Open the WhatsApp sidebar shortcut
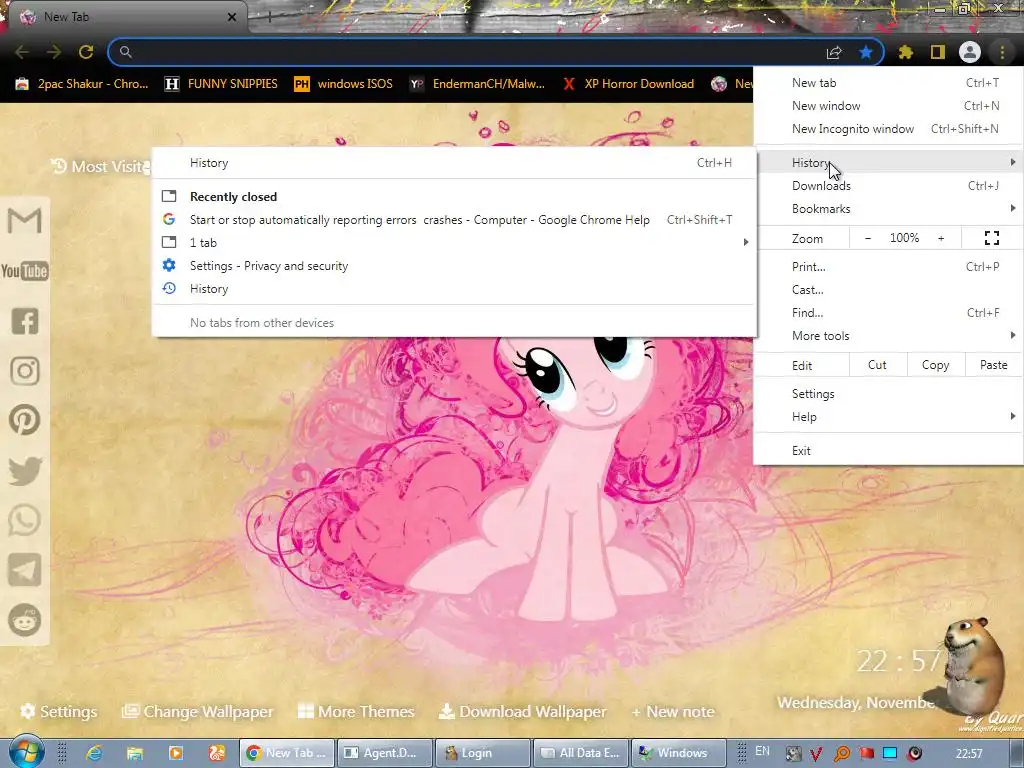This screenshot has height=768, width=1024. click(x=25, y=520)
